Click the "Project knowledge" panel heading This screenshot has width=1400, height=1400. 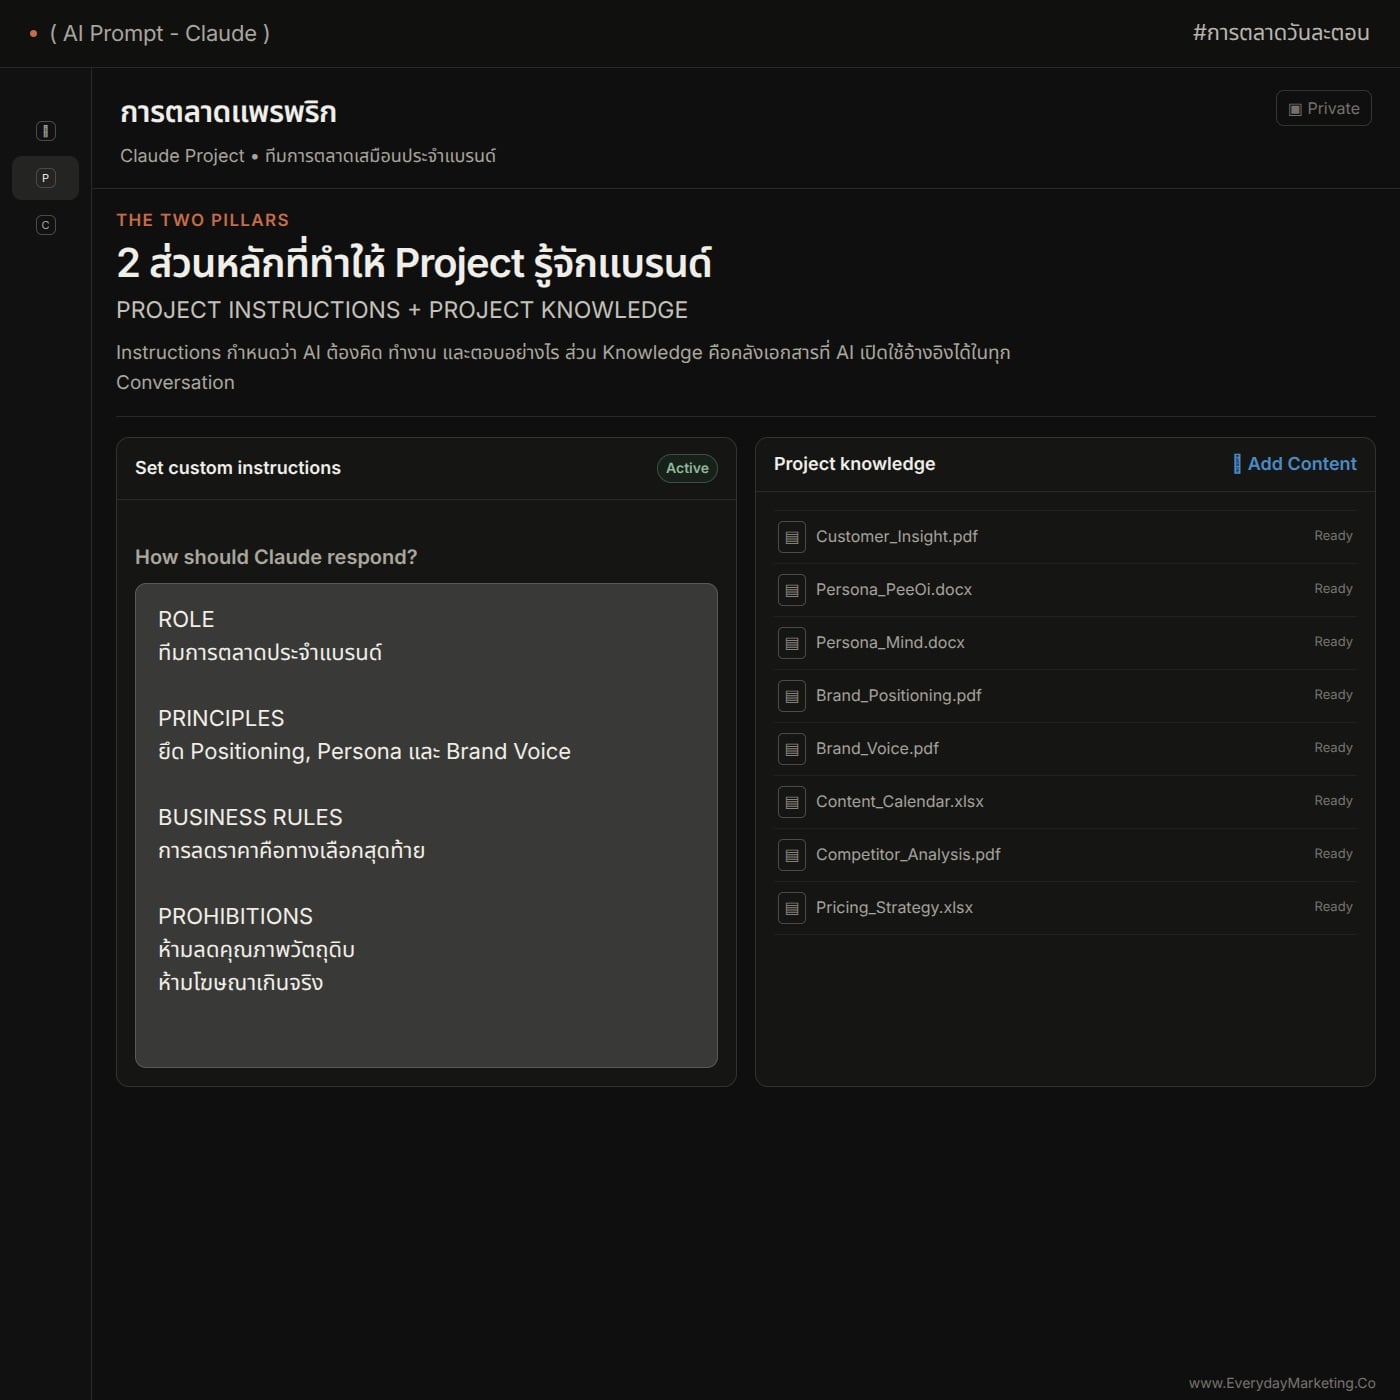click(854, 464)
